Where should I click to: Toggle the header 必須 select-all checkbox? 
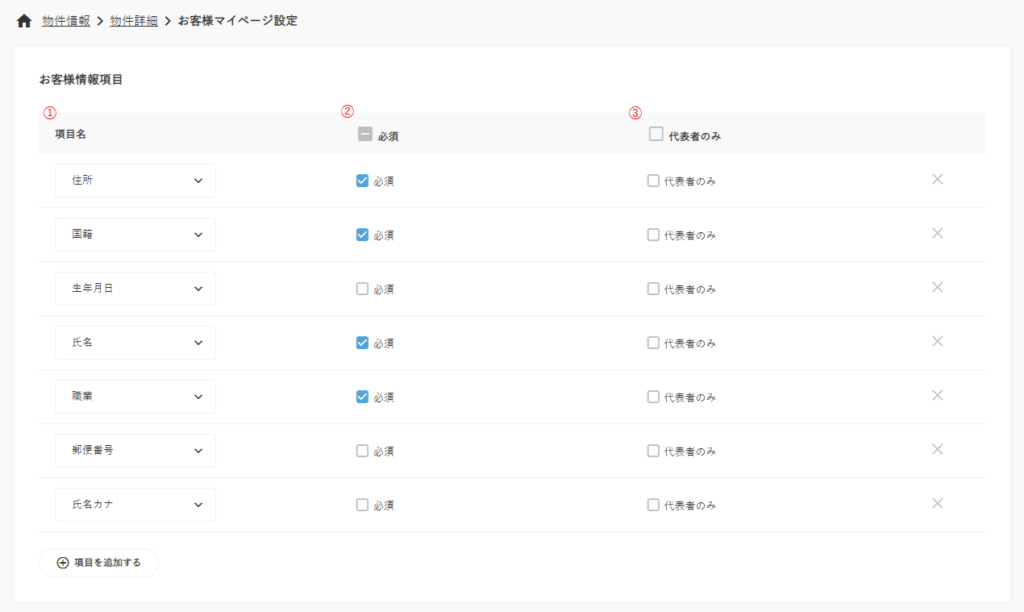[365, 135]
